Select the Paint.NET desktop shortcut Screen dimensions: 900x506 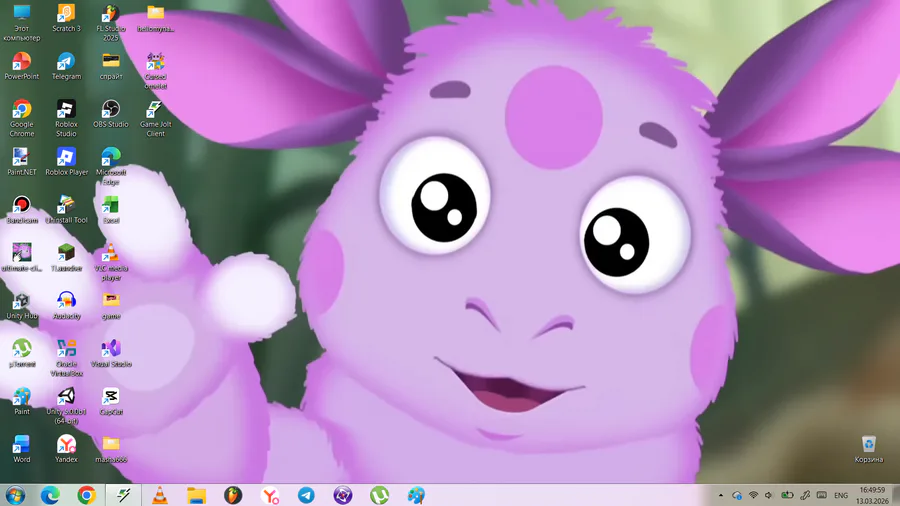22,162
